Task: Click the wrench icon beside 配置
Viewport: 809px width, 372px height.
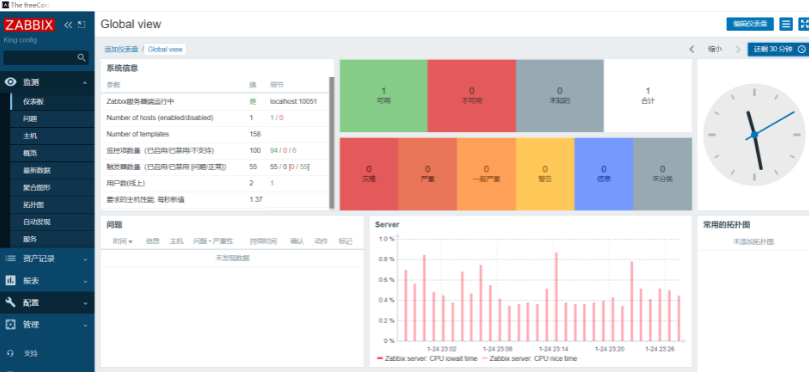Action: coord(10,302)
